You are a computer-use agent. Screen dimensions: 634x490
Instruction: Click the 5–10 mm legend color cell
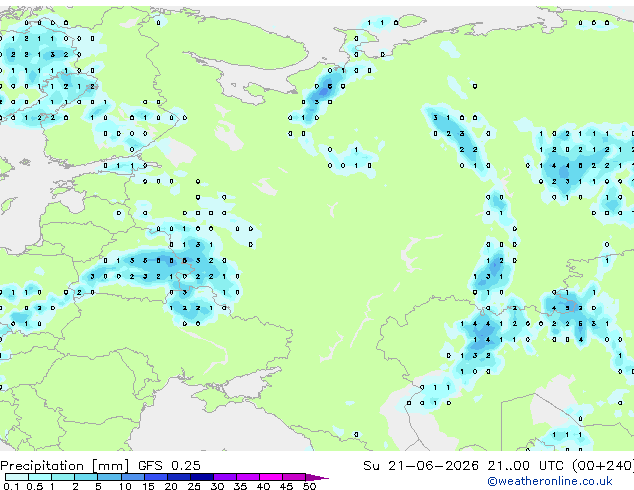pyautogui.click(x=109, y=477)
